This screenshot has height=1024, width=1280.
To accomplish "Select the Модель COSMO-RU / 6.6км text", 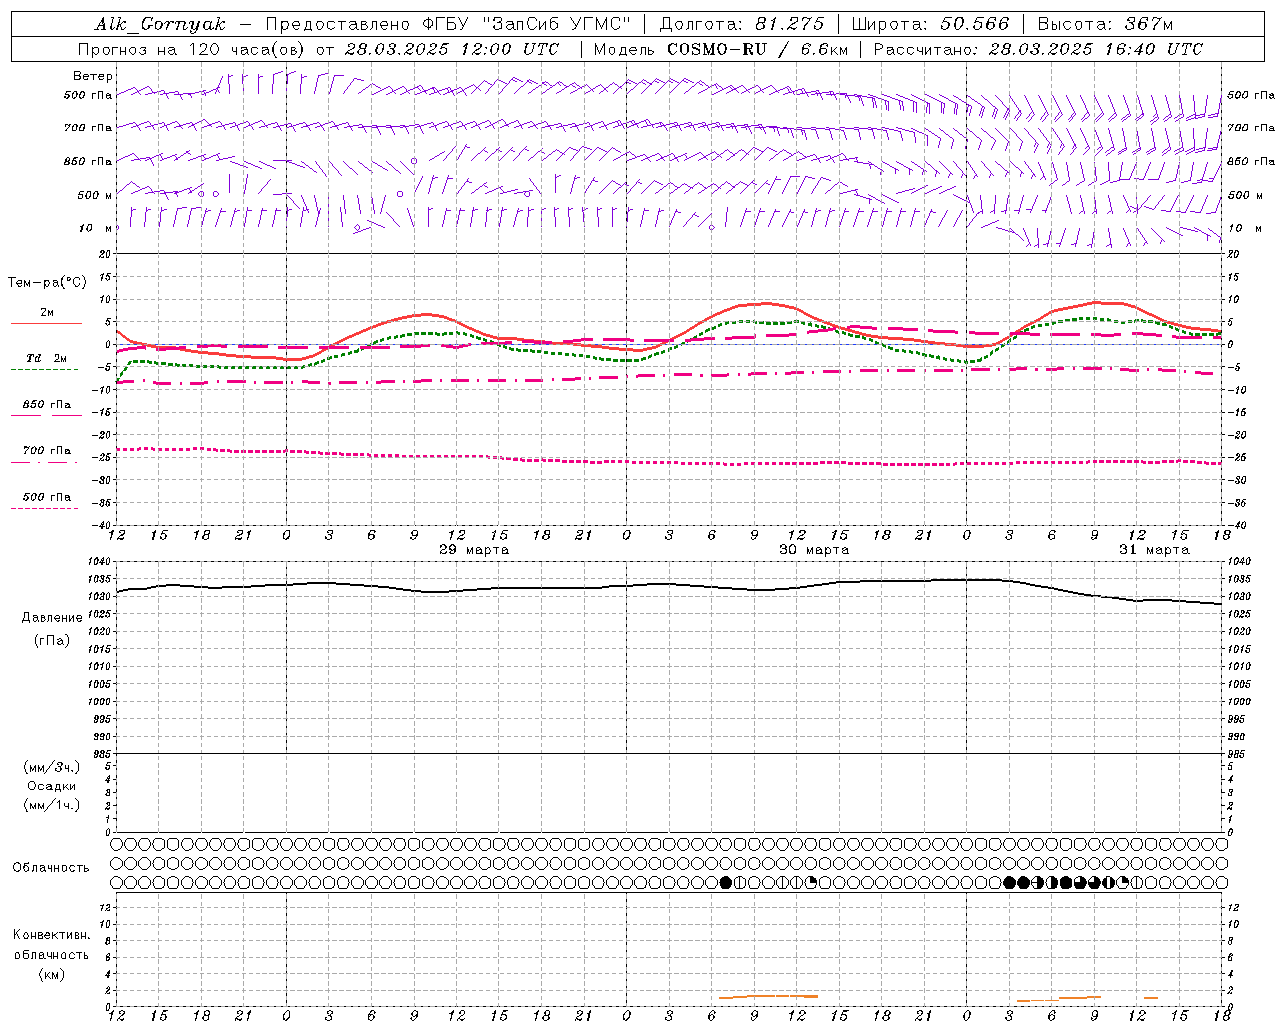I will pyautogui.click(x=720, y=49).
